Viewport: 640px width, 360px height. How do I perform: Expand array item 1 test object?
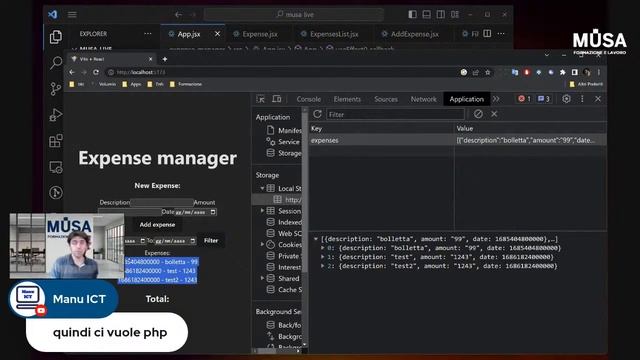pos(323,257)
